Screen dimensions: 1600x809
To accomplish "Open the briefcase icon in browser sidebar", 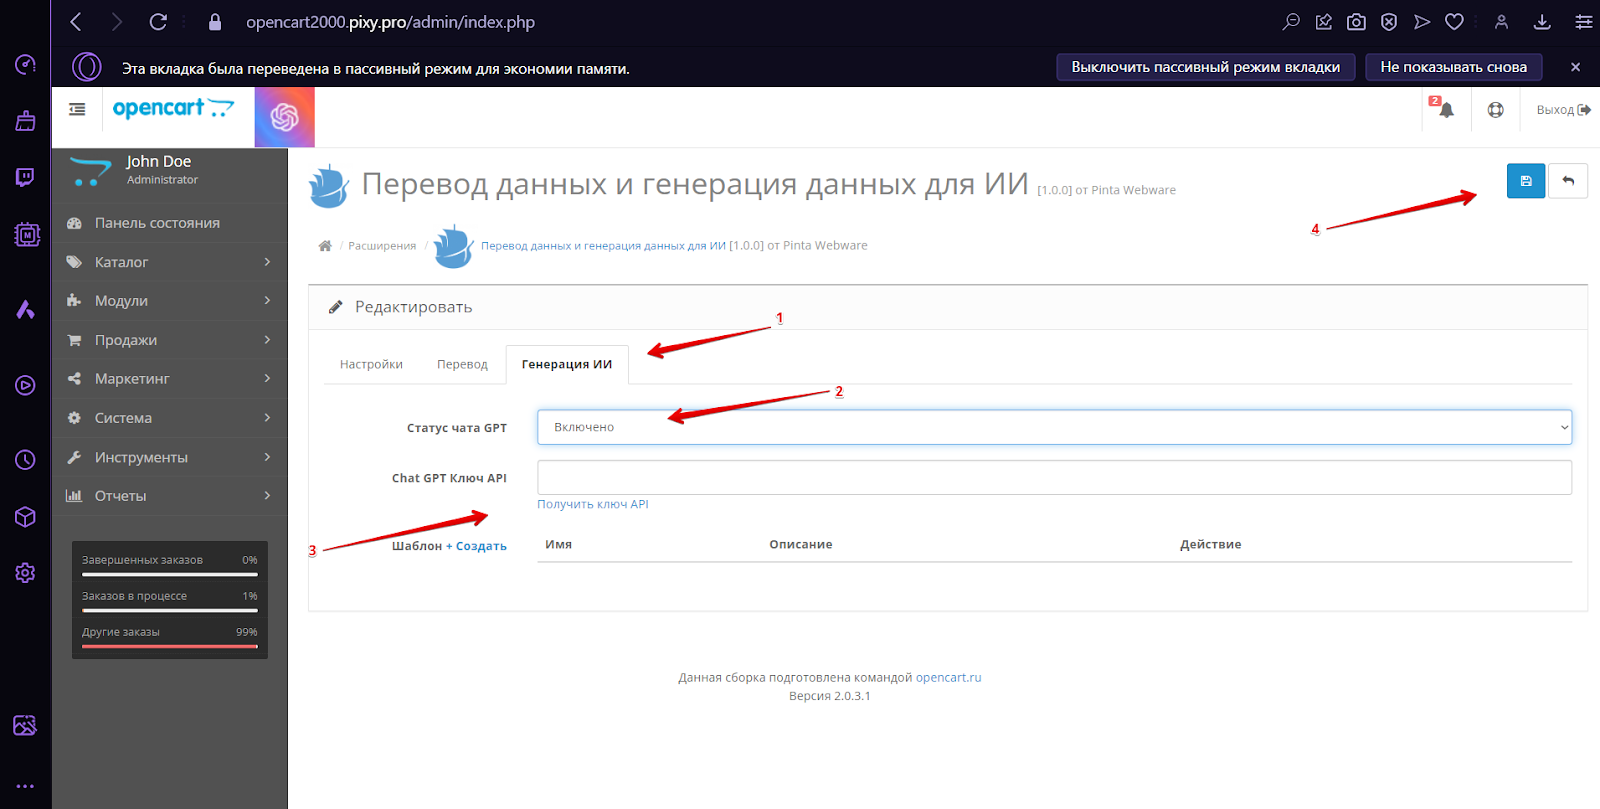I will click(25, 121).
